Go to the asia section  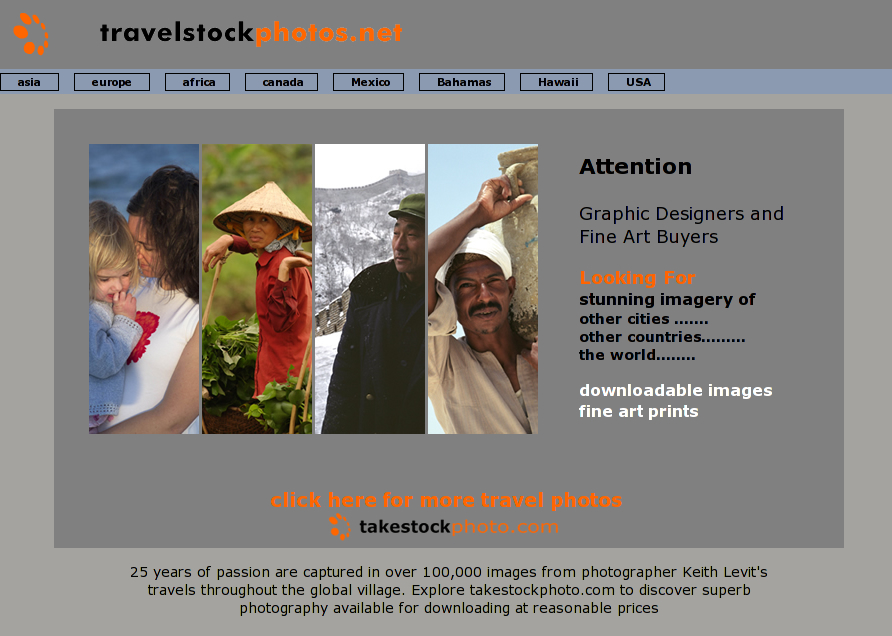tap(29, 82)
